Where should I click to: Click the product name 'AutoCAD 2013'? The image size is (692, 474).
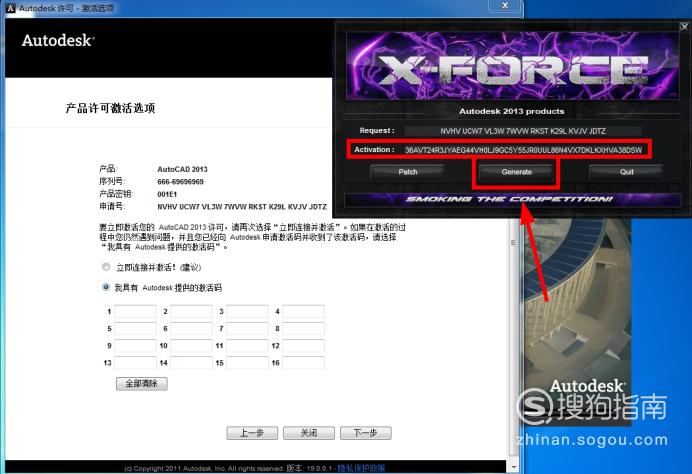pyautogui.click(x=182, y=169)
